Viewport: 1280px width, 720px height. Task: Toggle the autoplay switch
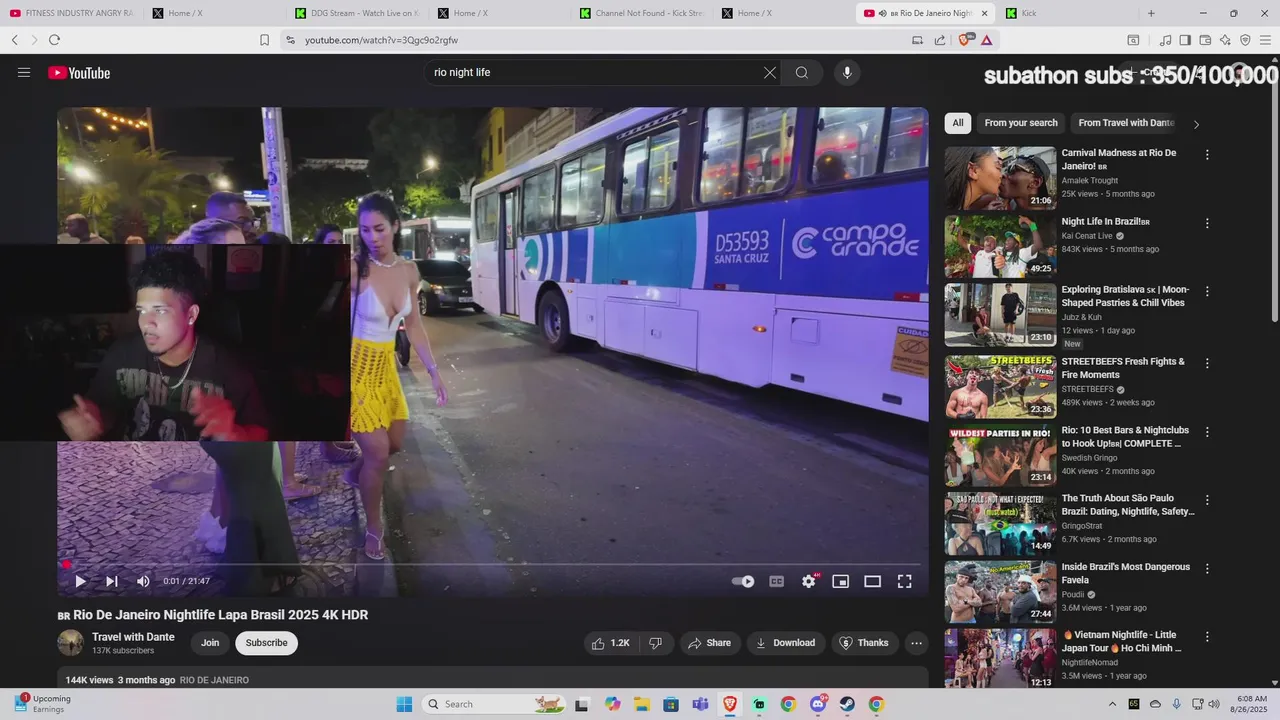743,581
